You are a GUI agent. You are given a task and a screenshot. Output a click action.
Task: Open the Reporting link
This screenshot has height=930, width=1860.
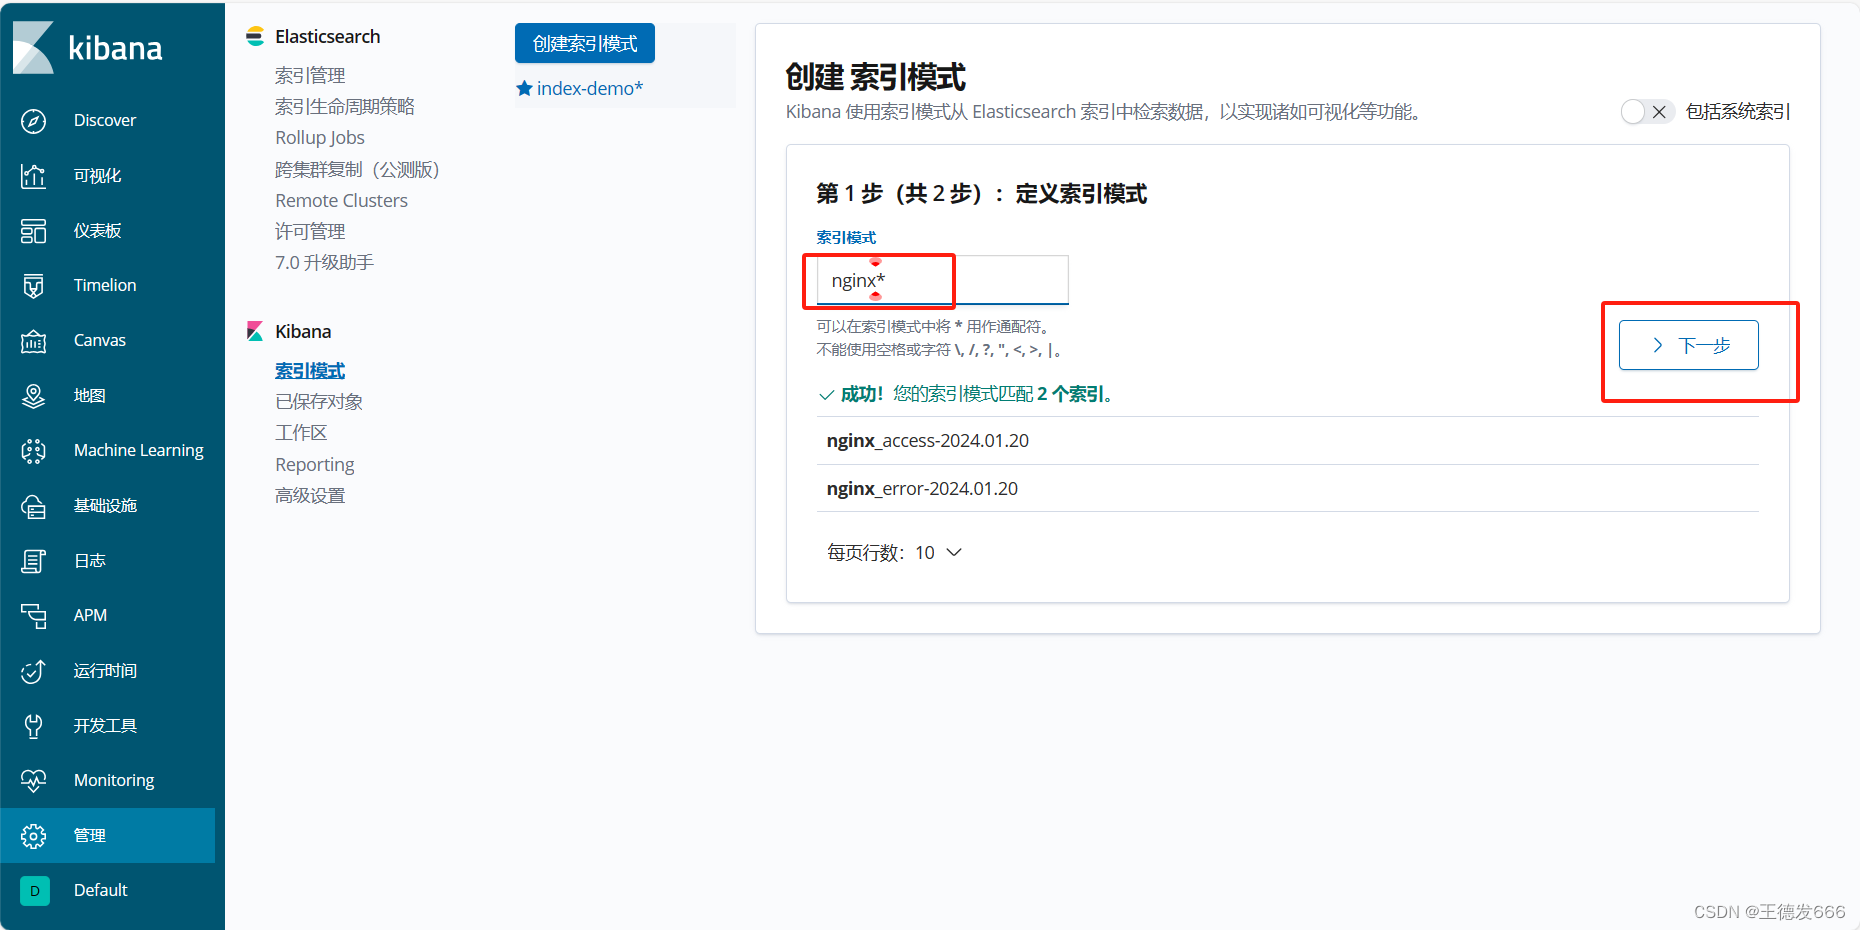tap(315, 464)
